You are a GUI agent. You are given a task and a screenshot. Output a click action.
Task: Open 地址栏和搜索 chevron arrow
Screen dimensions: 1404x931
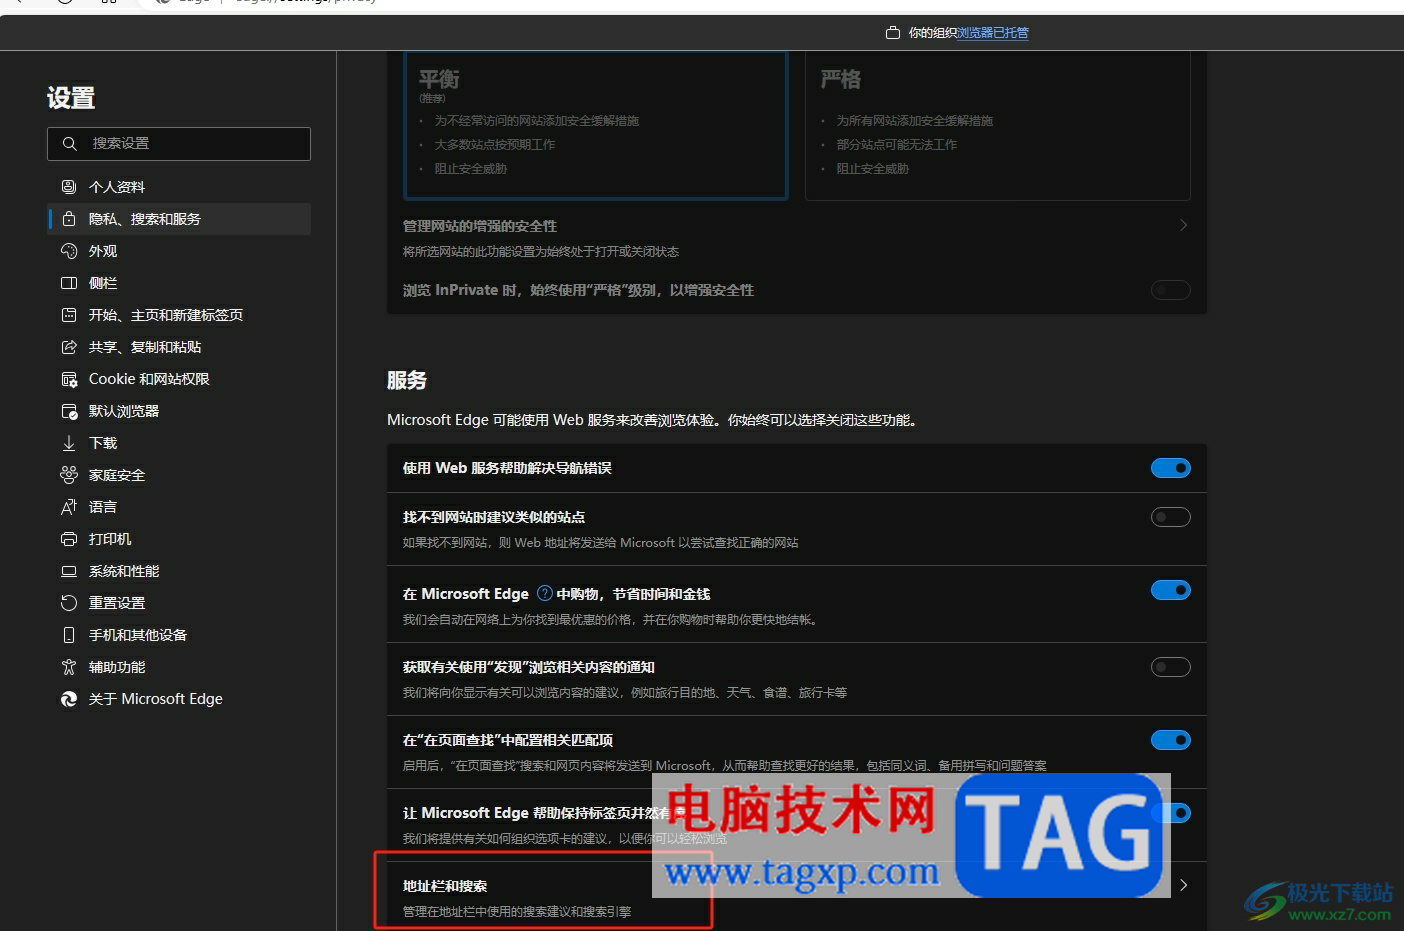[1183, 885]
